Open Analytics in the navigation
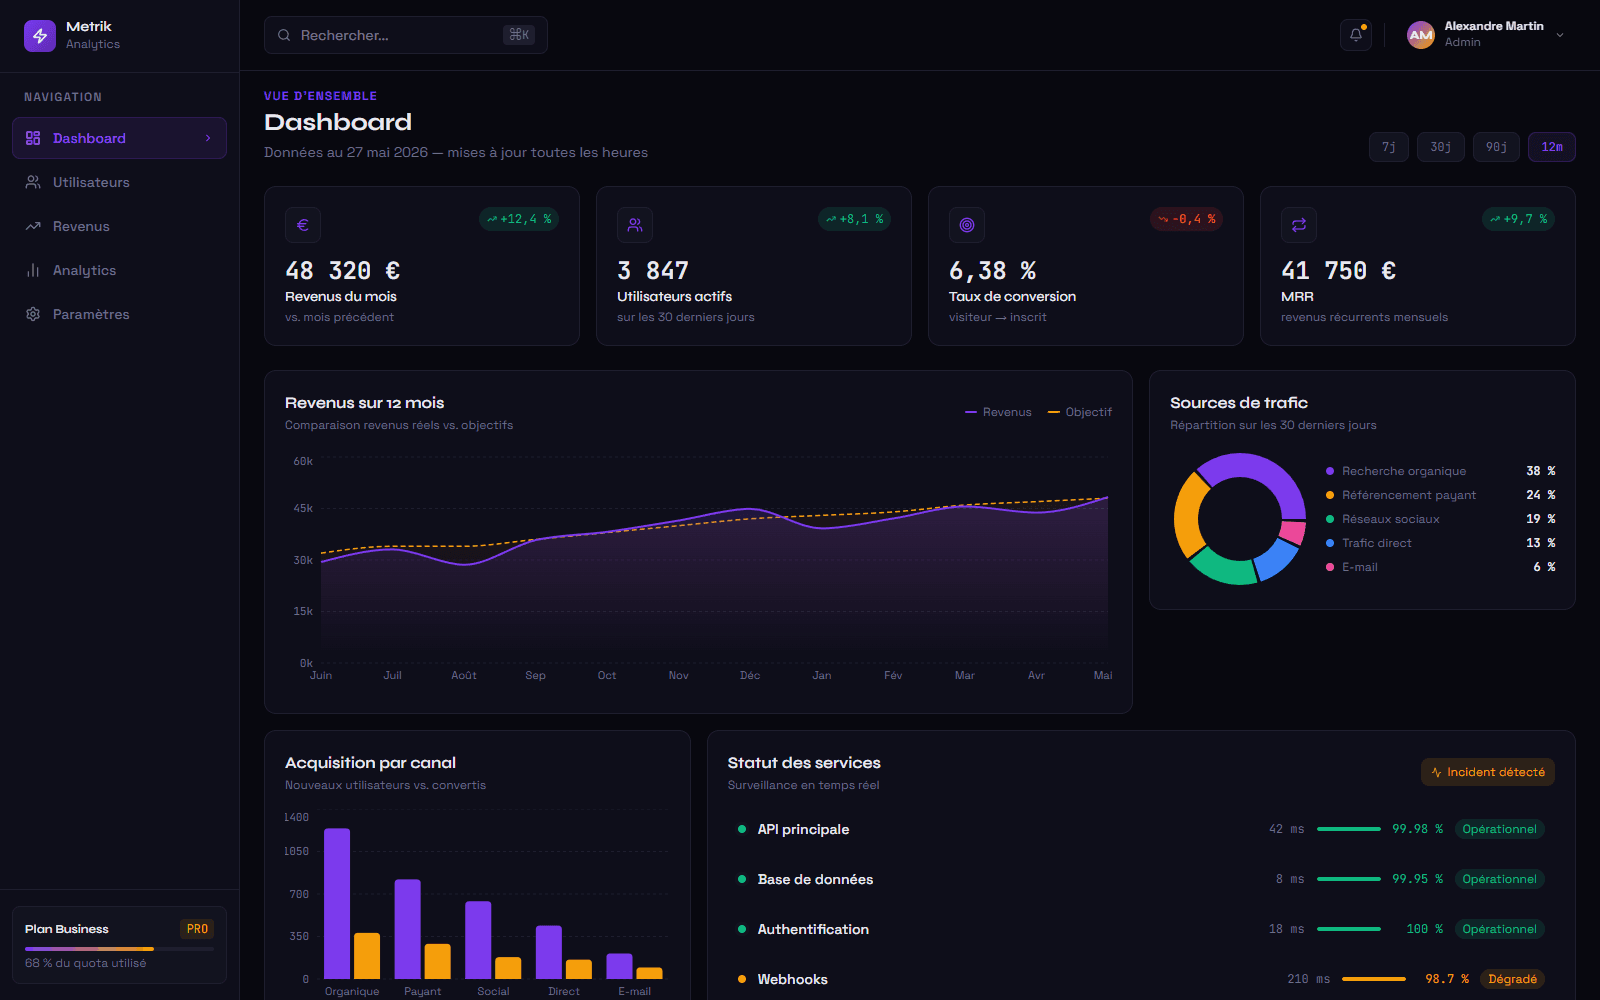The width and height of the screenshot is (1600, 1000). click(x=119, y=270)
